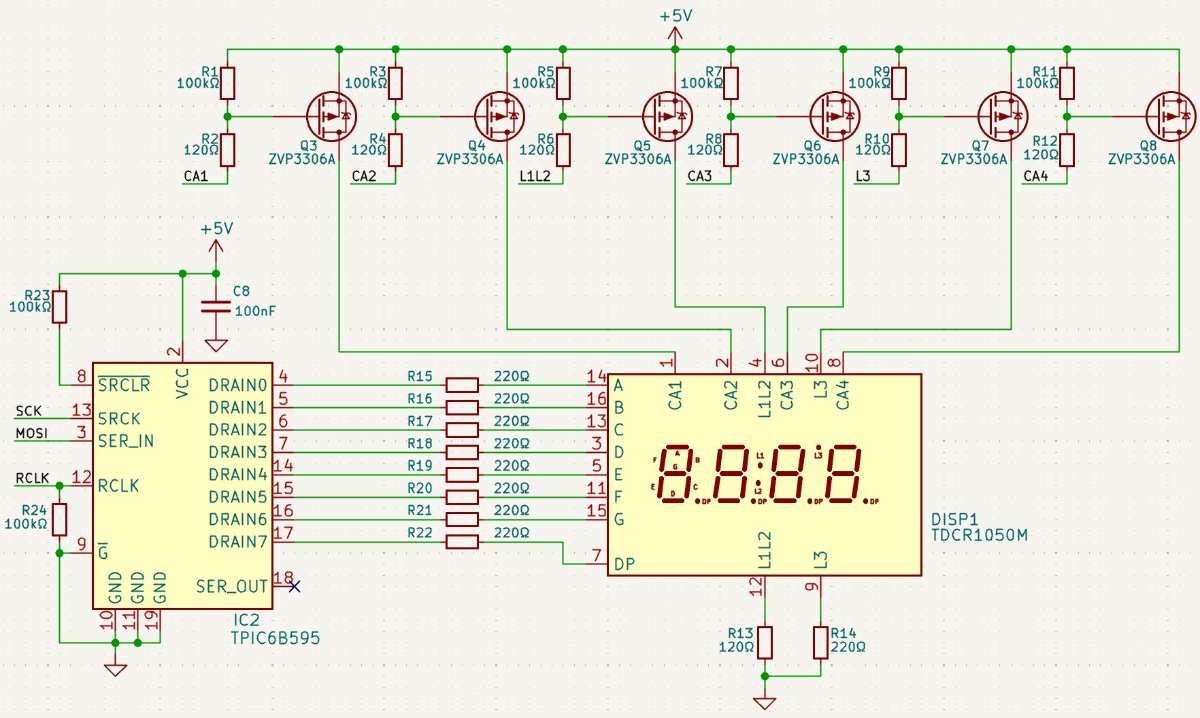Click the R3 resistor symbol

tap(396, 83)
